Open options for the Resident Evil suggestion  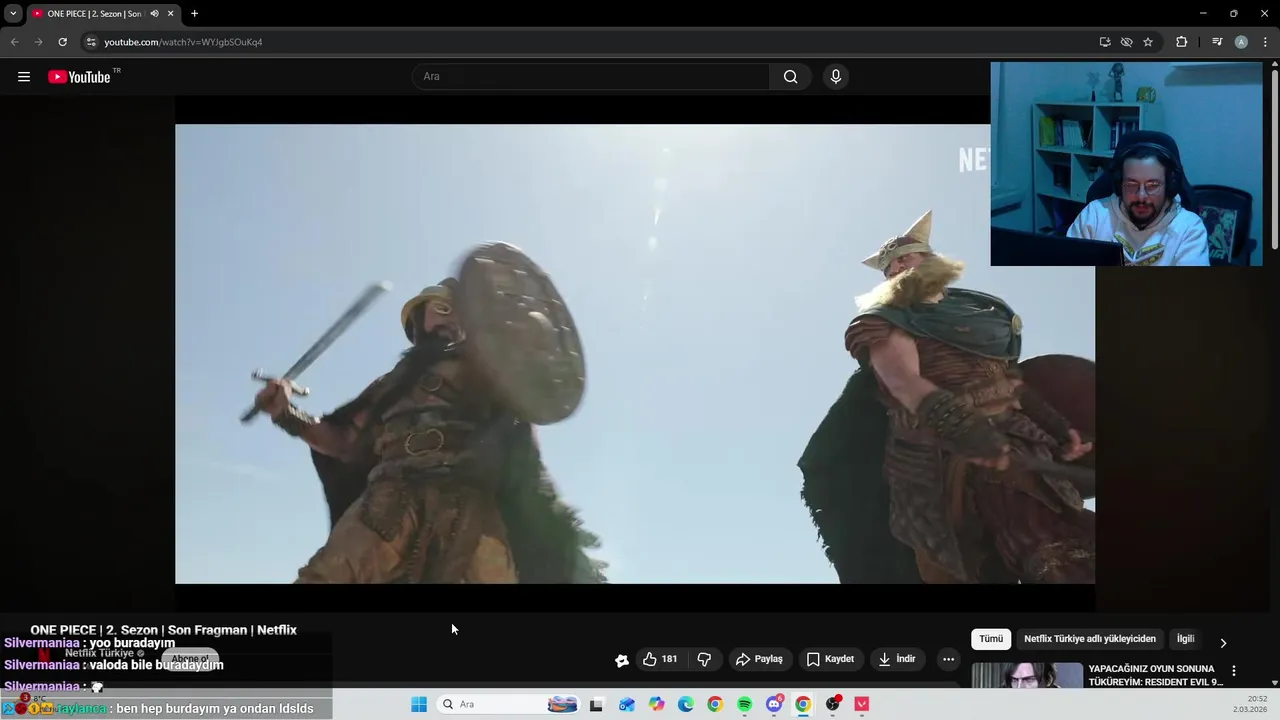pyautogui.click(x=1234, y=671)
